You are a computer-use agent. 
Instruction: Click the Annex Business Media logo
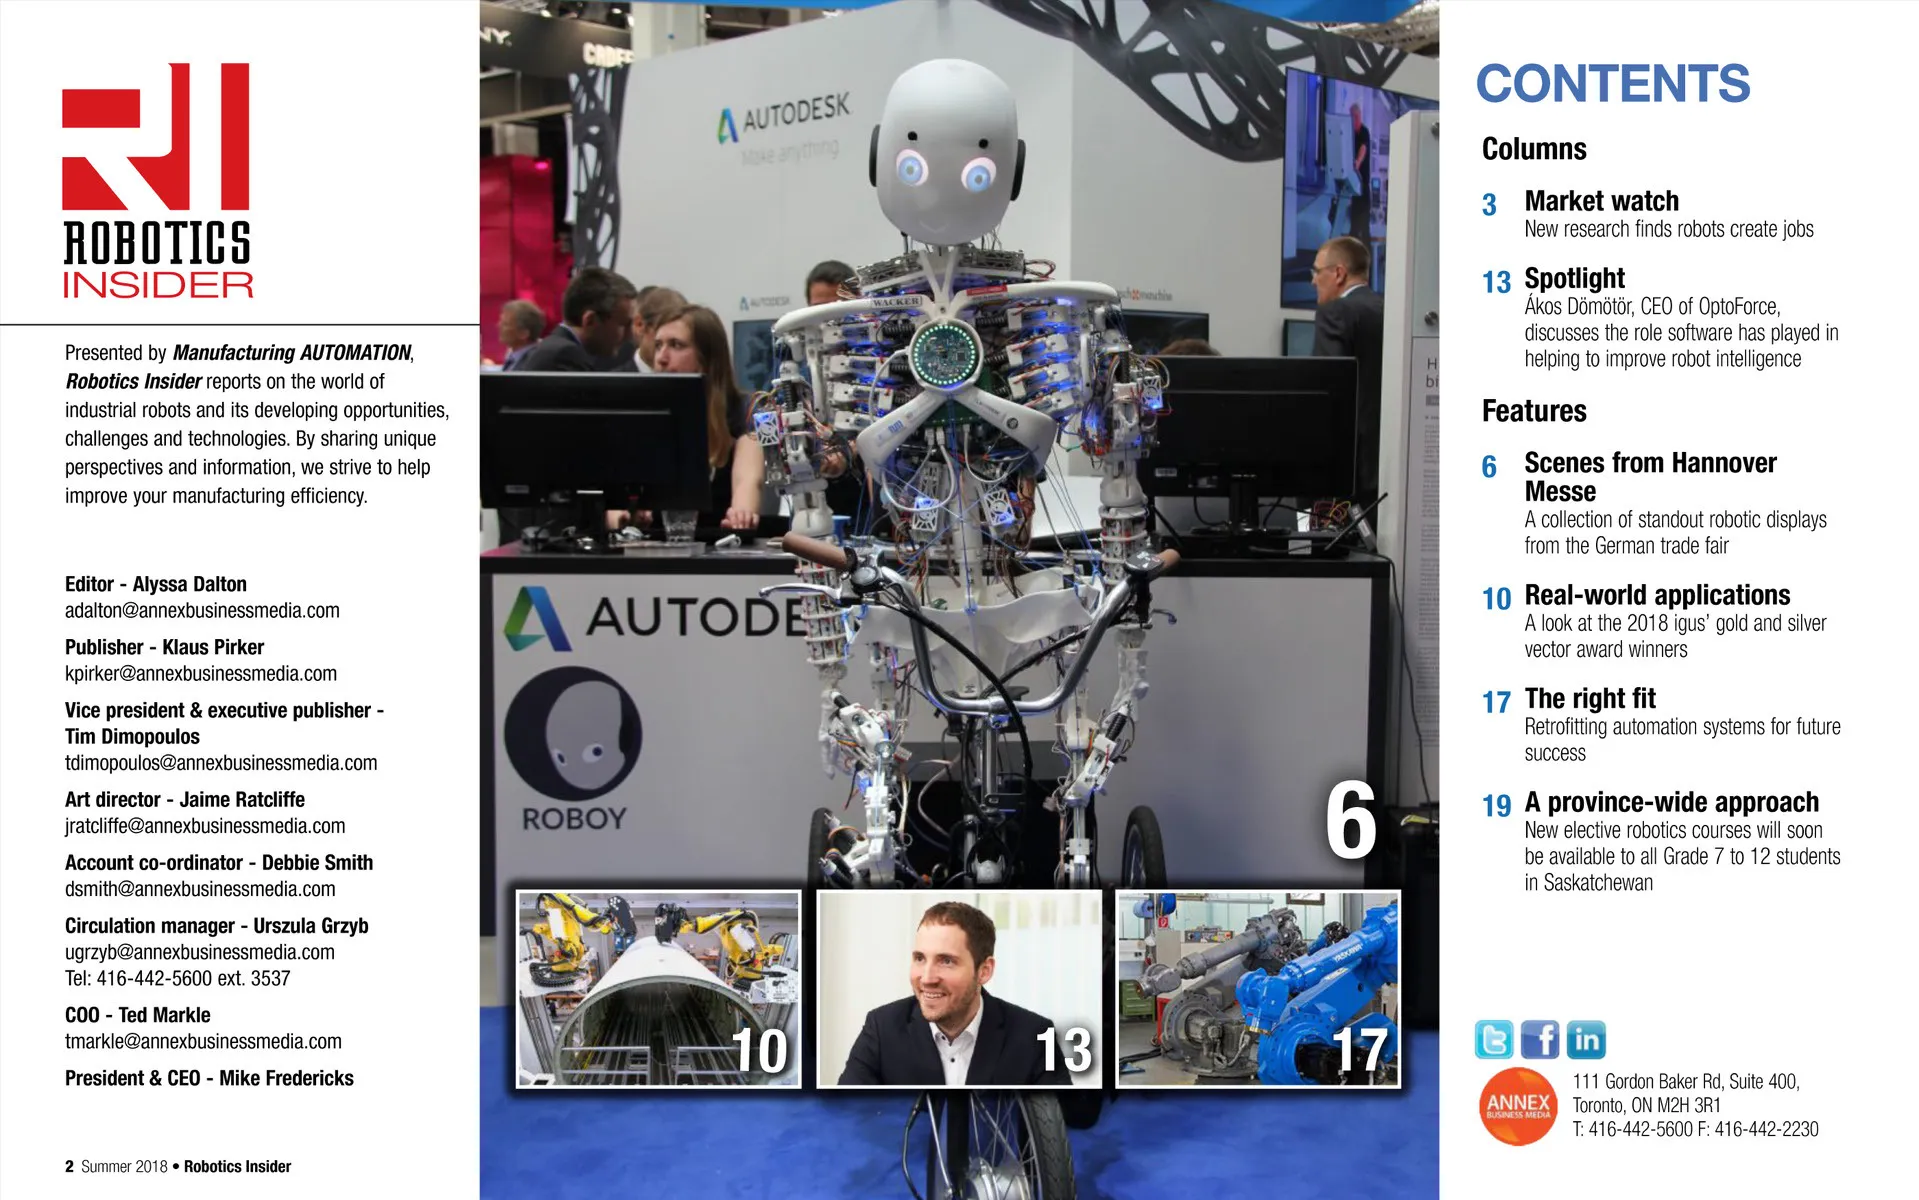pyautogui.click(x=1517, y=1106)
